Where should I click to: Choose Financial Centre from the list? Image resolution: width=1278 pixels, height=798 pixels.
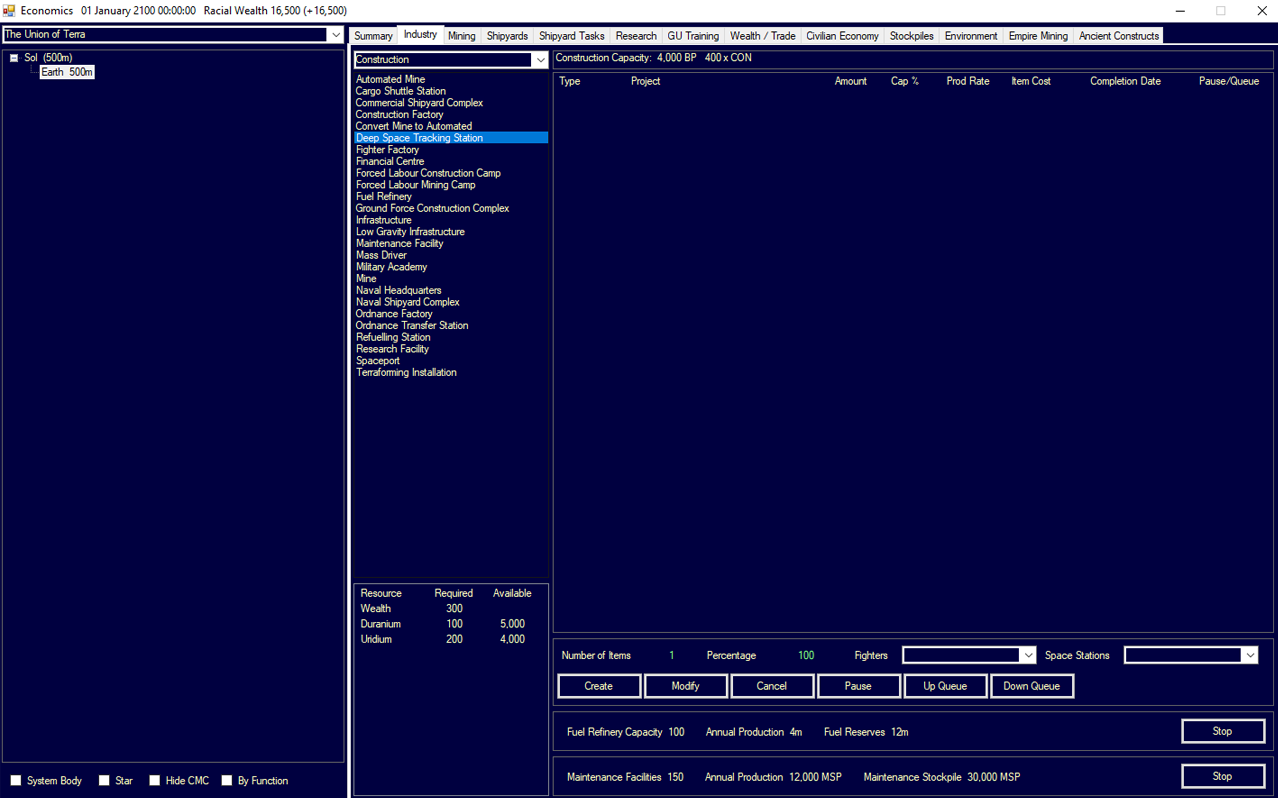(390, 162)
